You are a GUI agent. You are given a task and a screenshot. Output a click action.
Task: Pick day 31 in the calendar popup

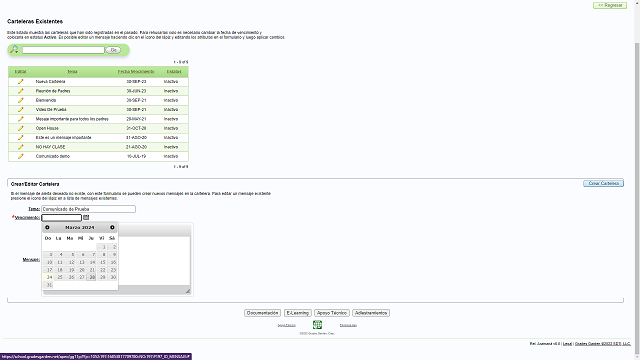(x=48, y=285)
